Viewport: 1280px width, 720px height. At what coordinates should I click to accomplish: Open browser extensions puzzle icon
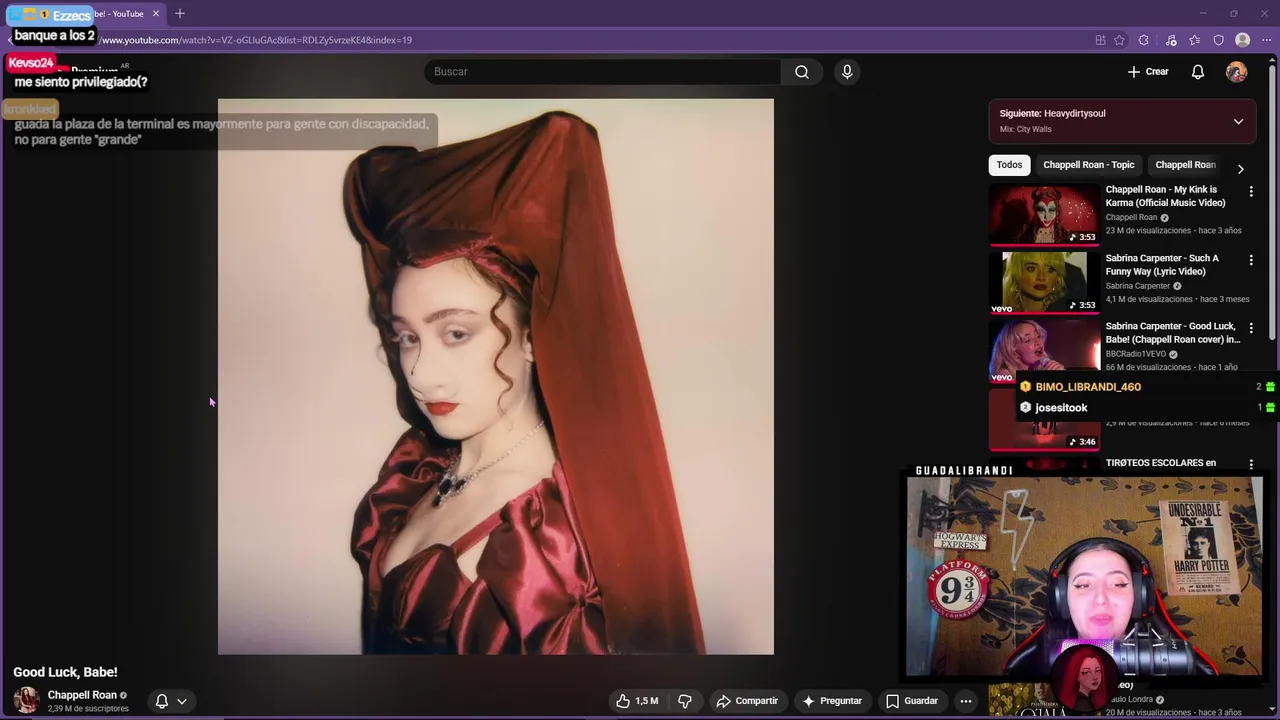(x=1144, y=40)
